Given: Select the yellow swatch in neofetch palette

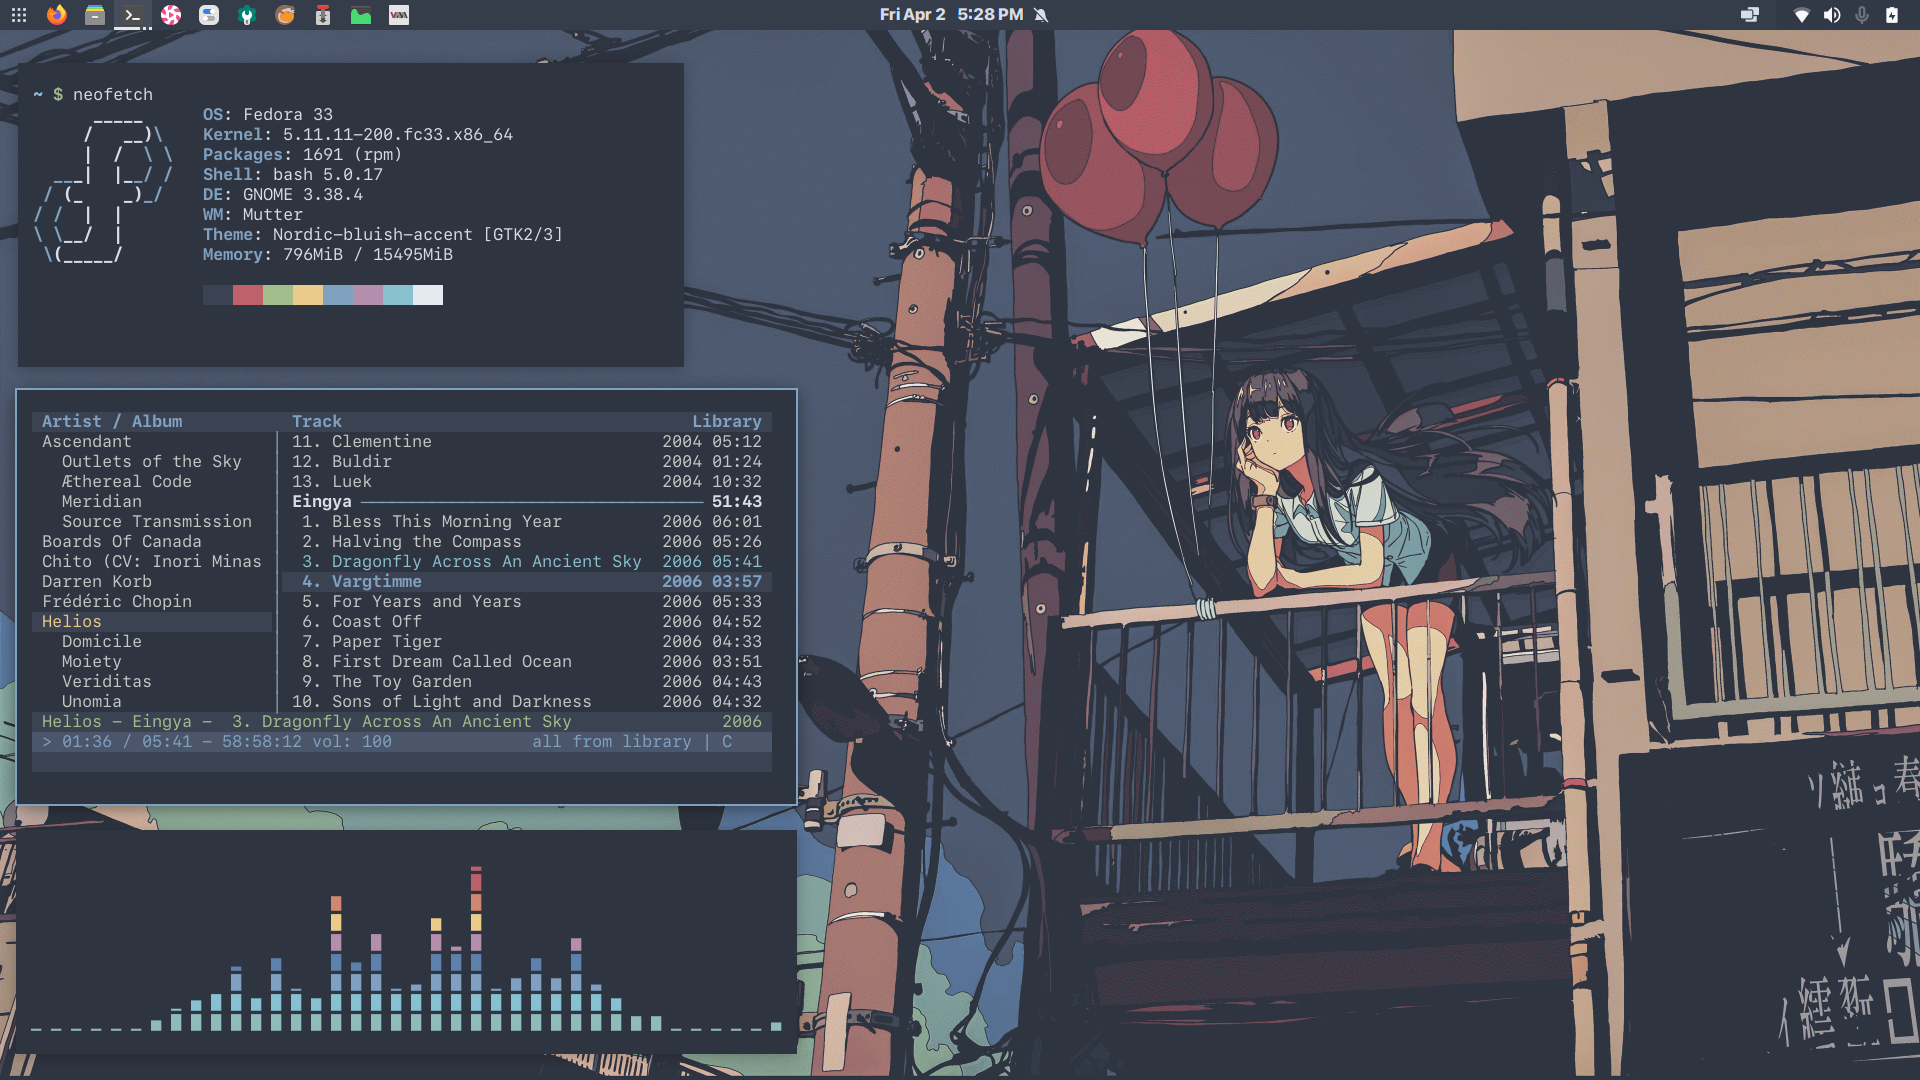Looking at the screenshot, I should coord(308,295).
